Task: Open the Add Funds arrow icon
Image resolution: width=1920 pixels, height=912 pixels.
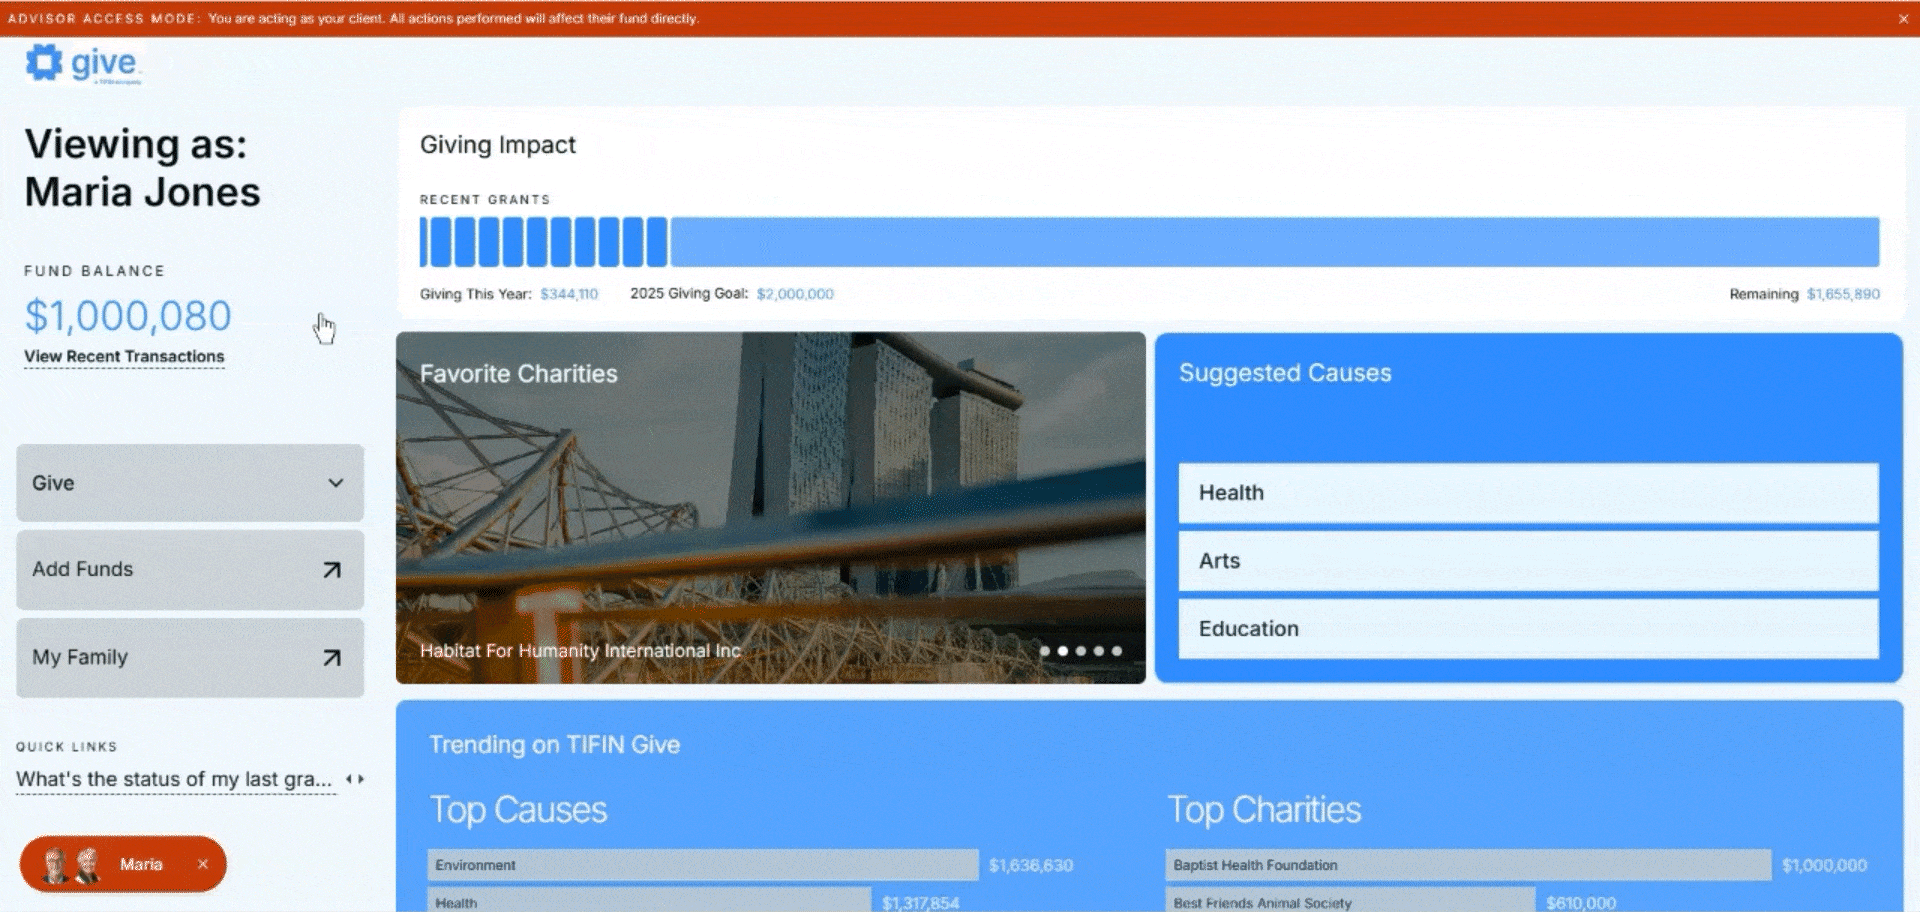Action: [332, 570]
